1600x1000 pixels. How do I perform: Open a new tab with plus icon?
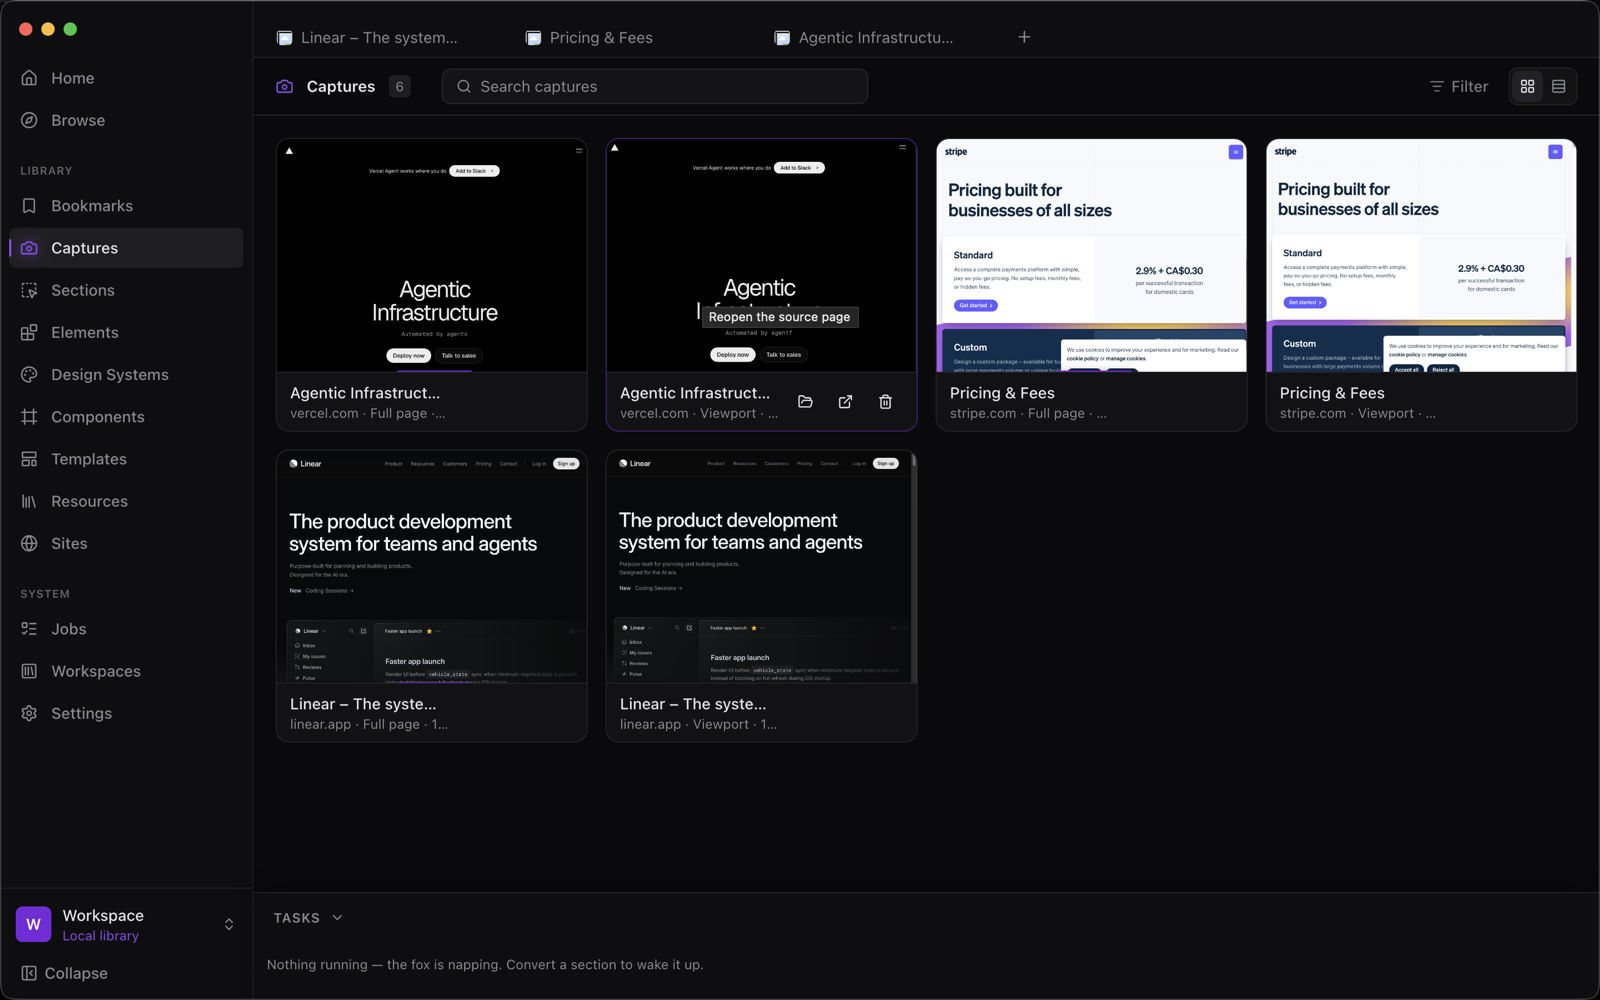coord(1024,37)
